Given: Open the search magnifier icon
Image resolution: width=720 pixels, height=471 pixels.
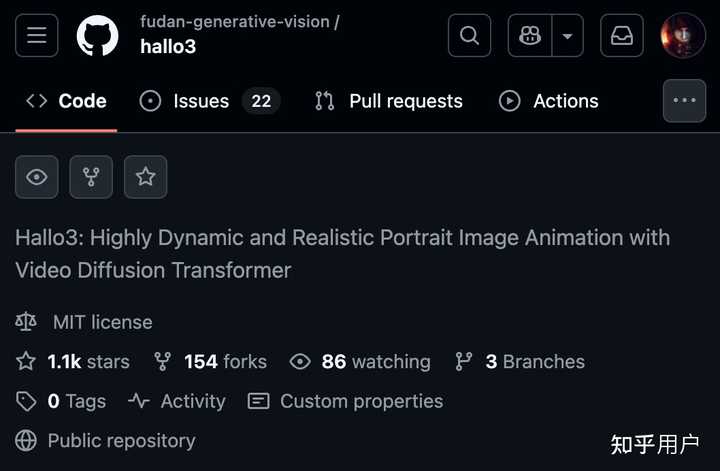Looking at the screenshot, I should click(x=469, y=36).
